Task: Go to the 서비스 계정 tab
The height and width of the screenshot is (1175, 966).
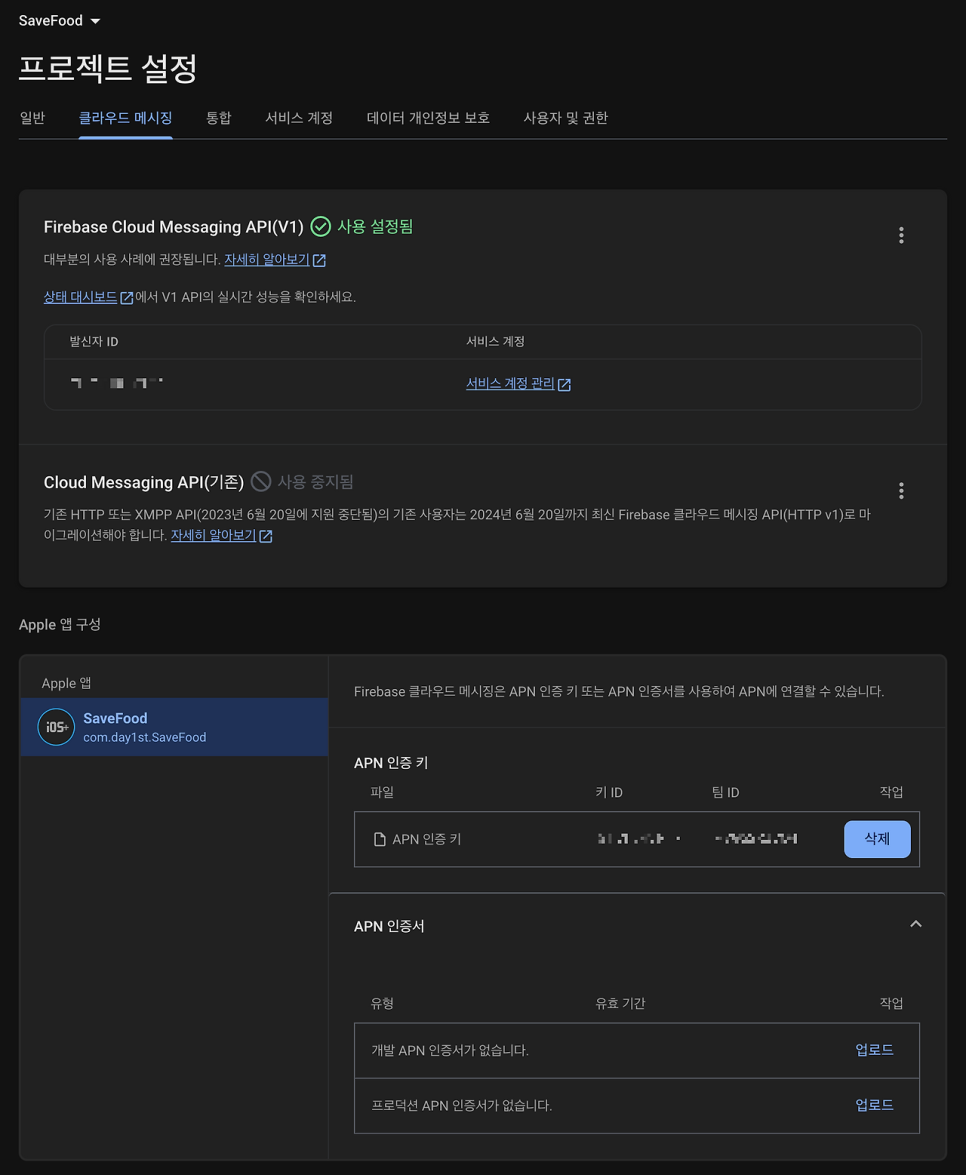Action: pos(298,118)
